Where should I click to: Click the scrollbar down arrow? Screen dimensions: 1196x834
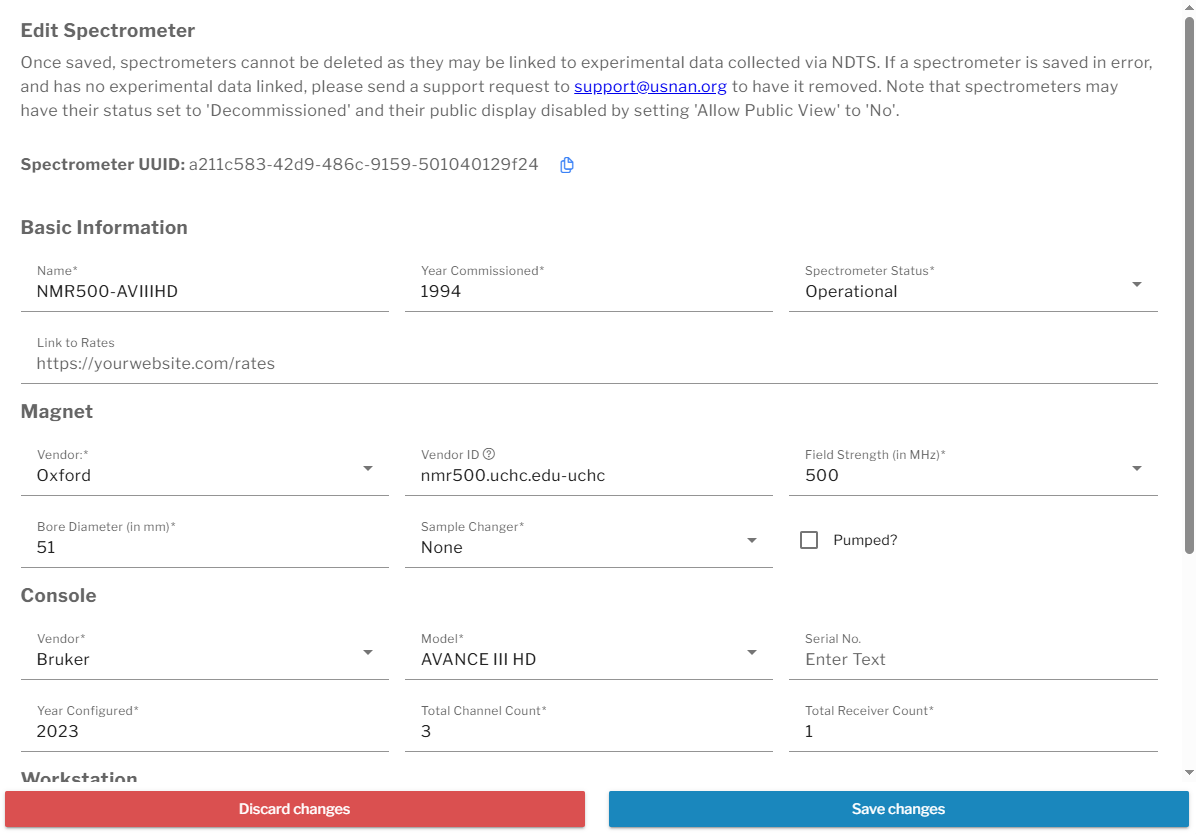click(x=1189, y=772)
